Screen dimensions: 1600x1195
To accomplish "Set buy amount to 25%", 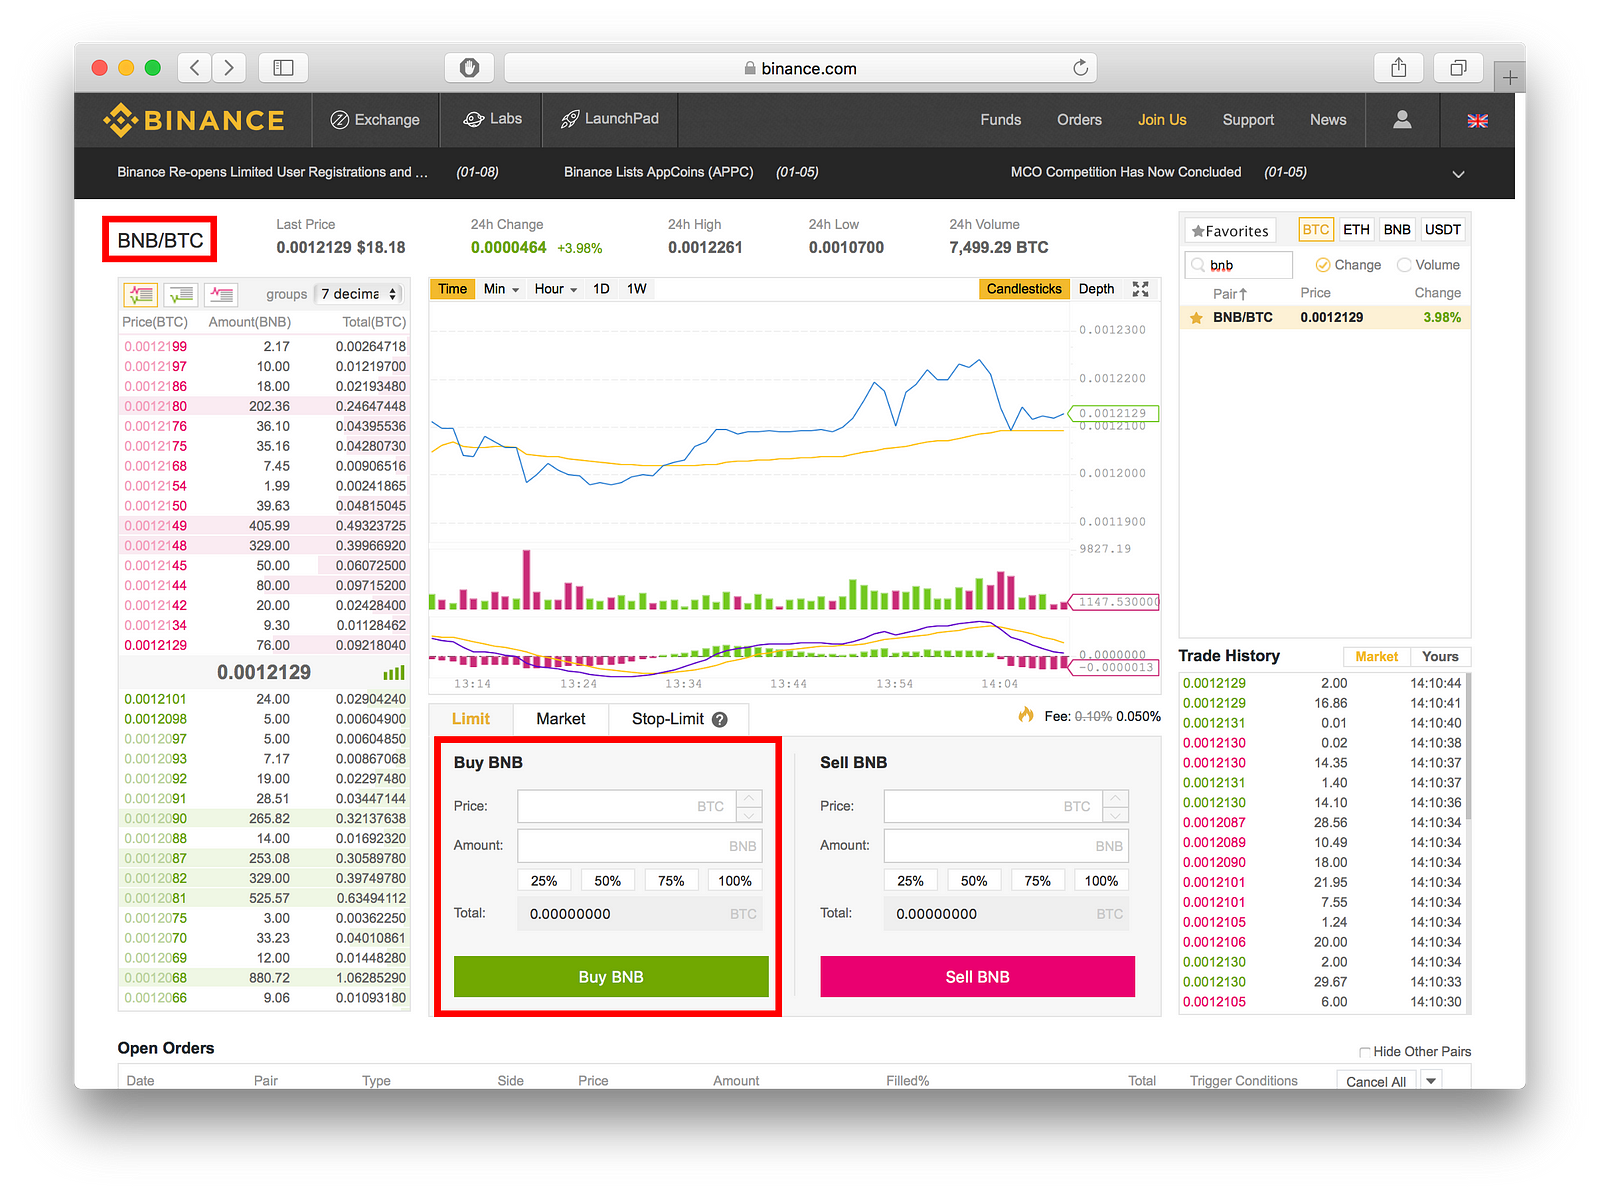I will click(544, 881).
